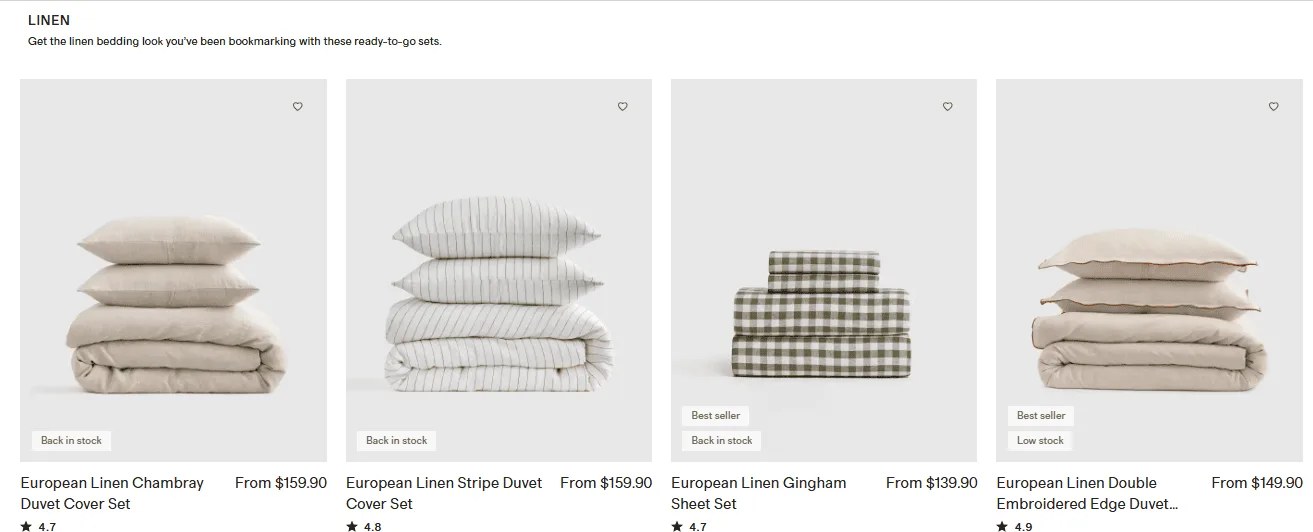
Task: Click the 4.9 star rating
Action: 1018,526
